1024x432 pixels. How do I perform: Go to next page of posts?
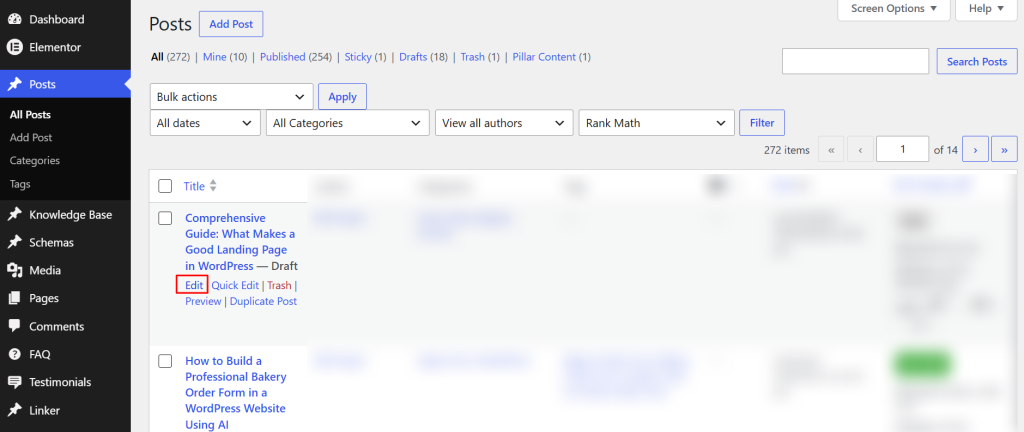coord(975,149)
